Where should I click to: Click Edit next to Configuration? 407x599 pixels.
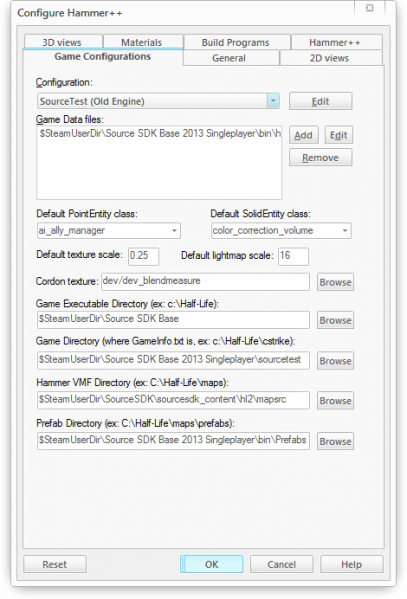320,101
